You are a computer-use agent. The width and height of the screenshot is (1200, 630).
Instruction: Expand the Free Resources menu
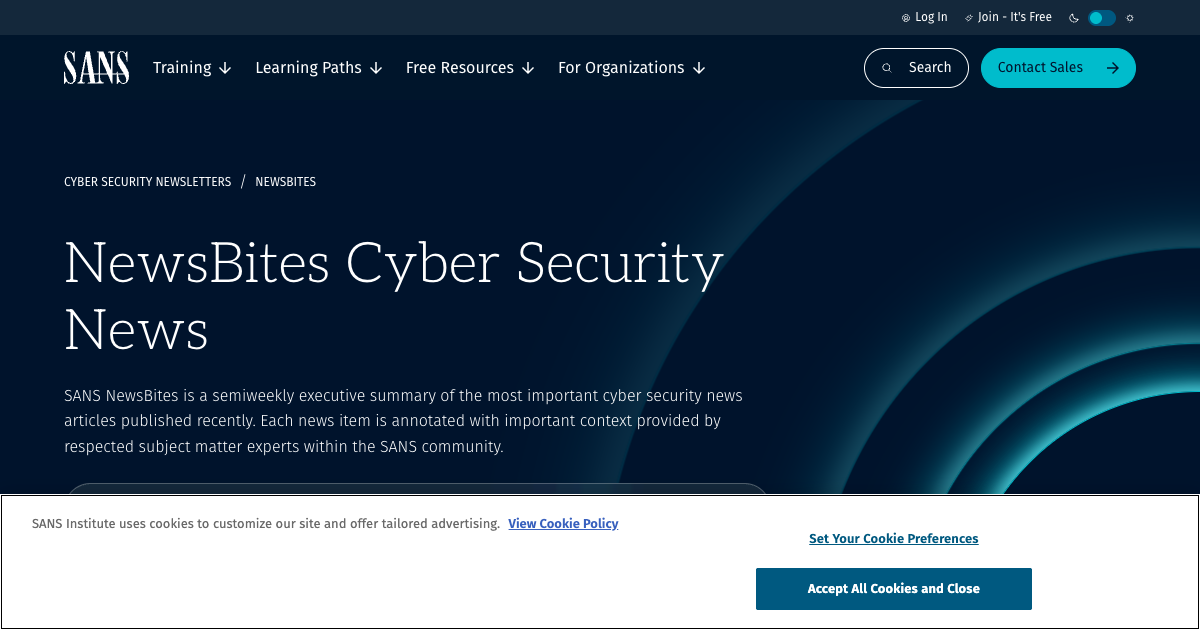(x=470, y=68)
